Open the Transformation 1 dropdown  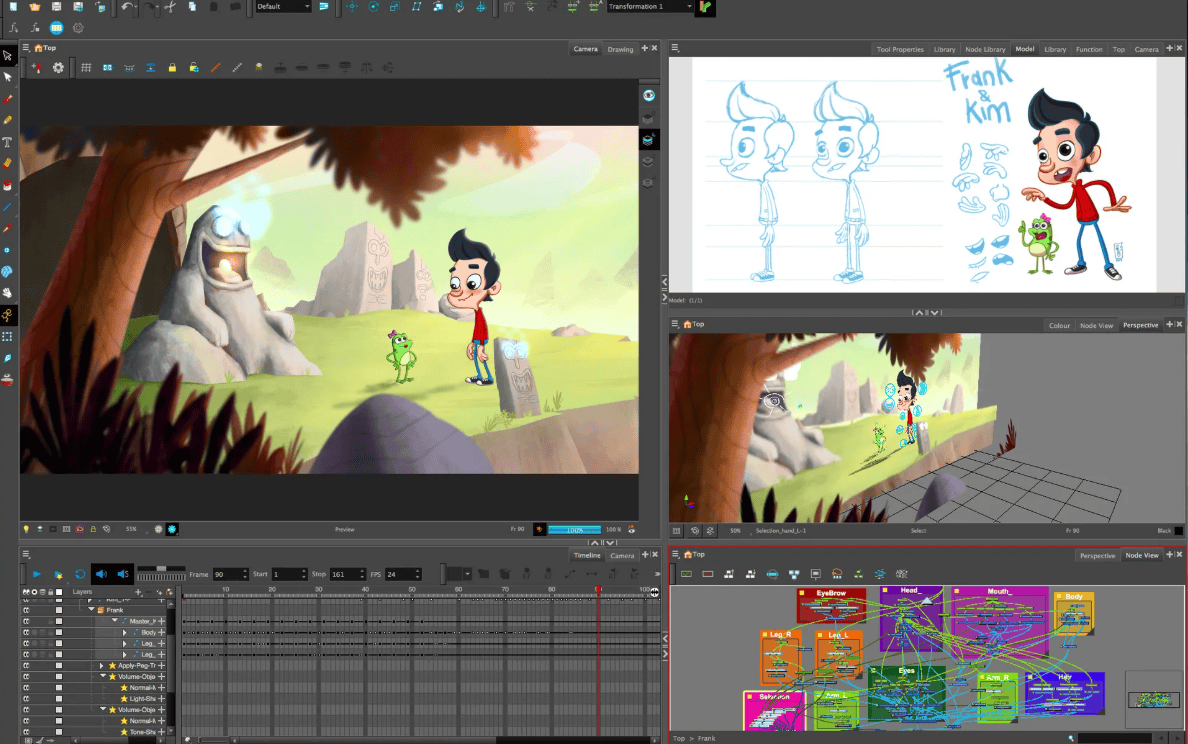[x=650, y=7]
